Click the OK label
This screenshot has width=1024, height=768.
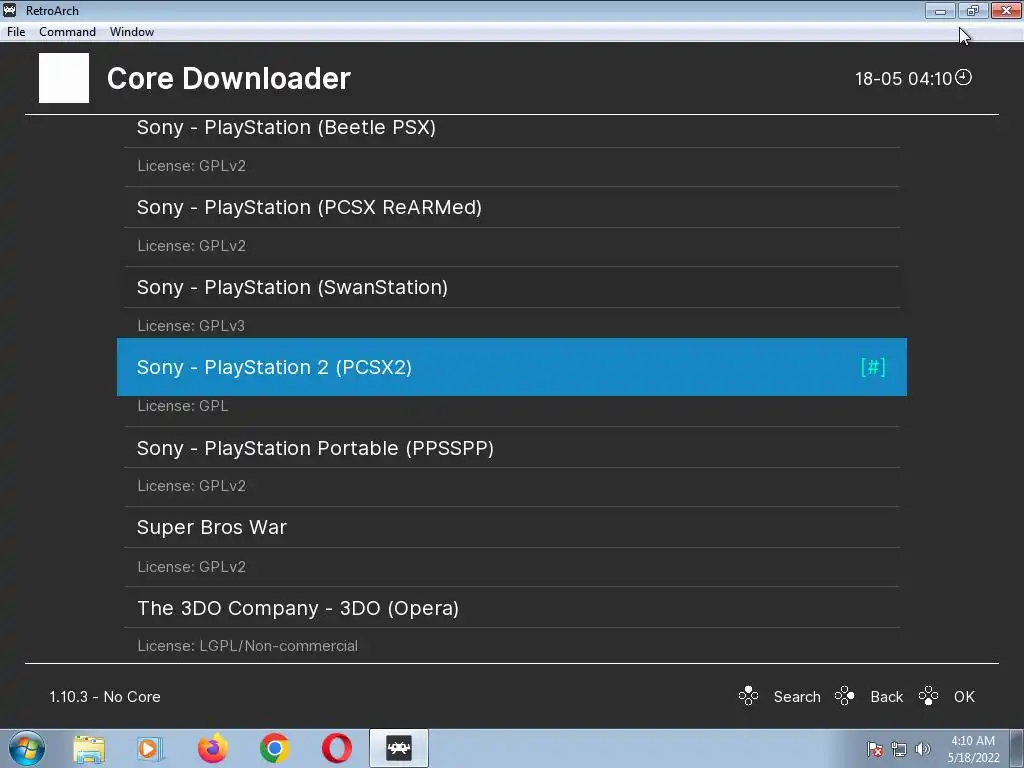pos(964,697)
